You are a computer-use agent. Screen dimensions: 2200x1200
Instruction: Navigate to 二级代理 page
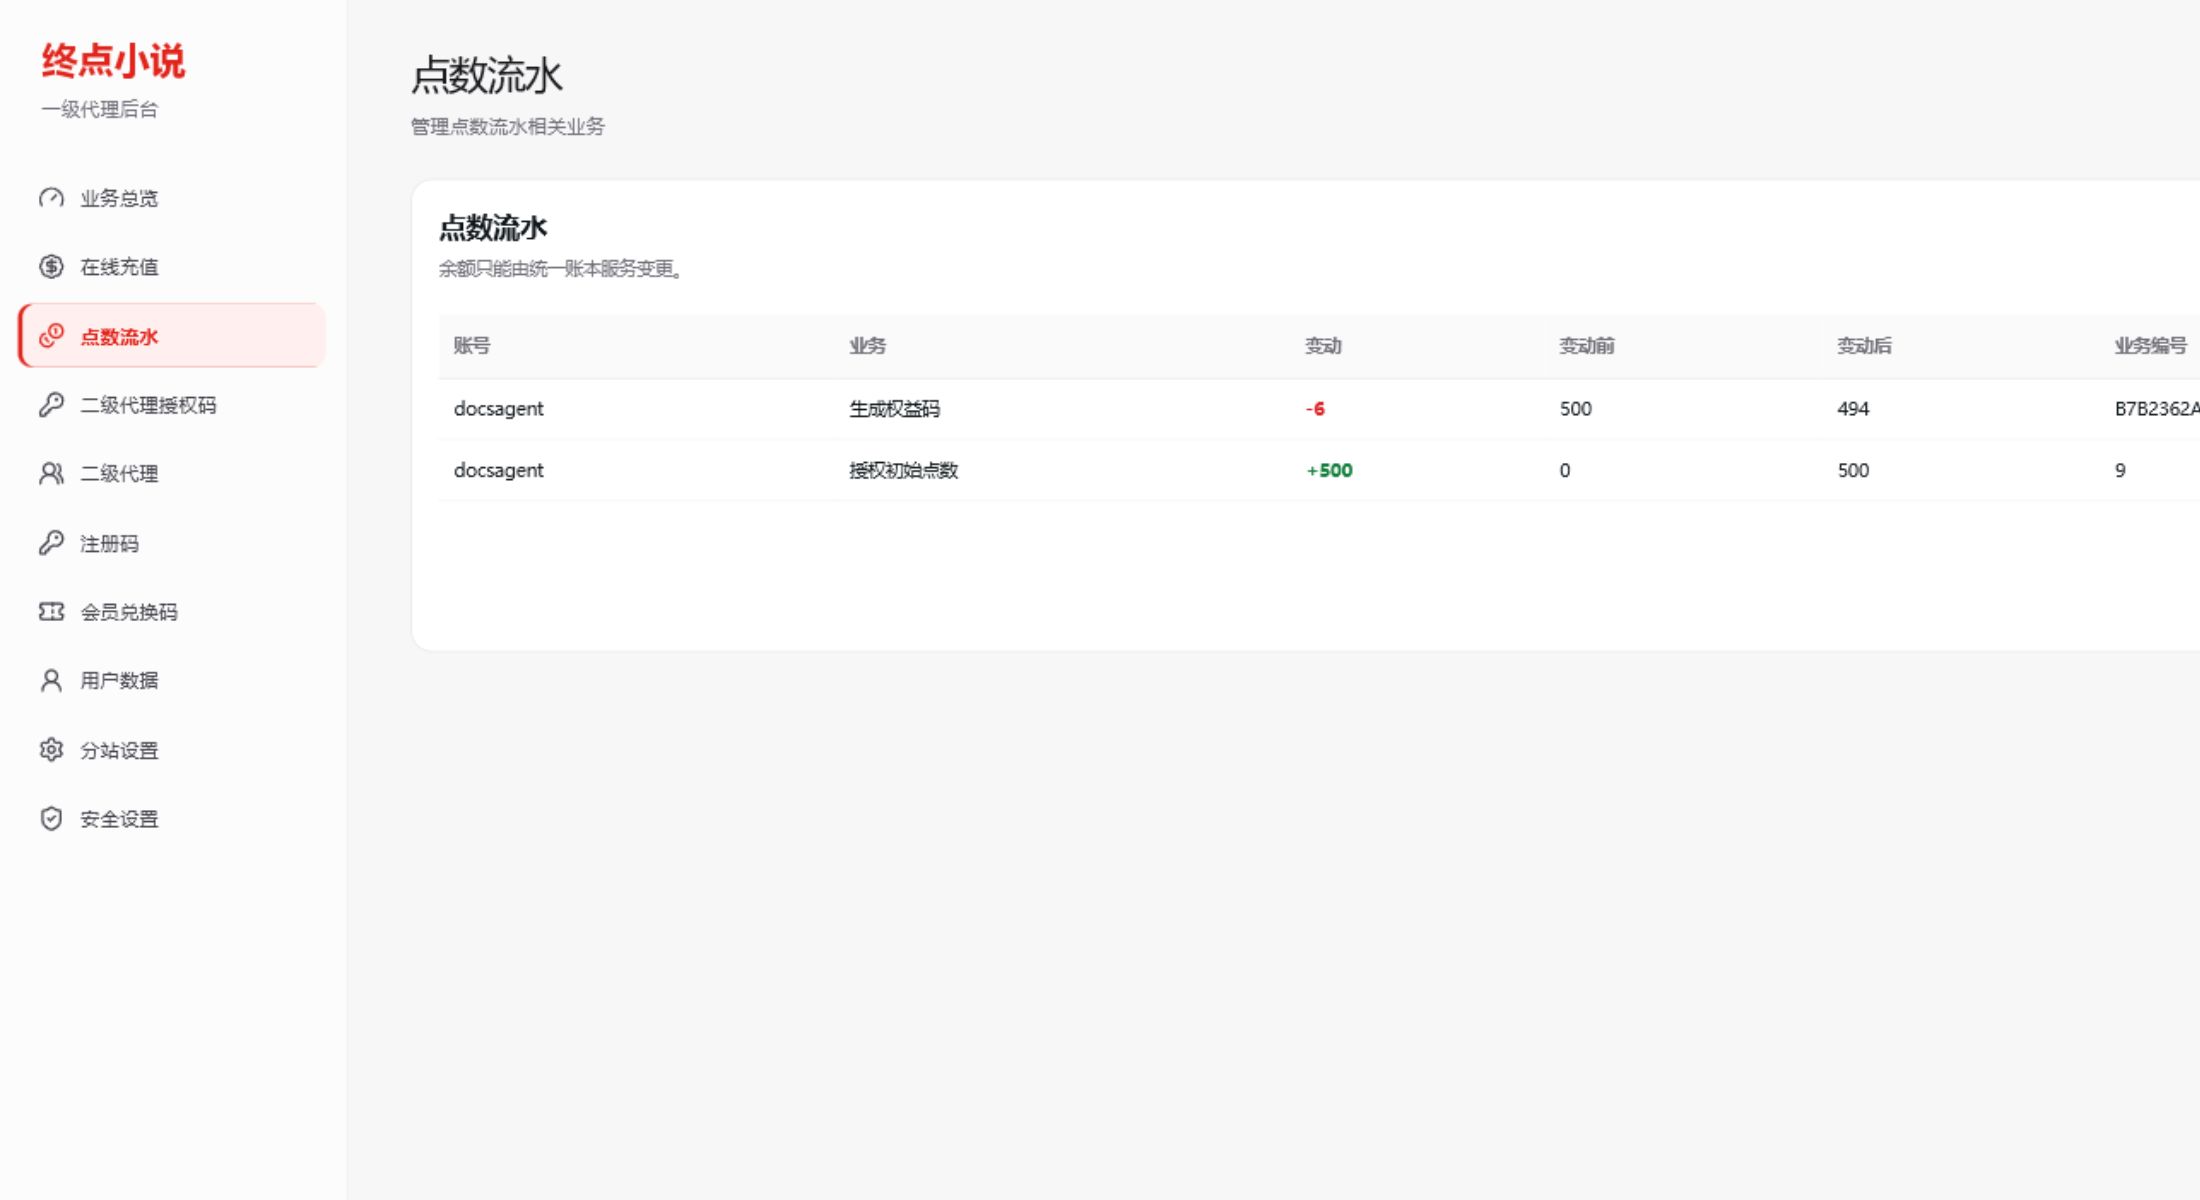[172, 474]
